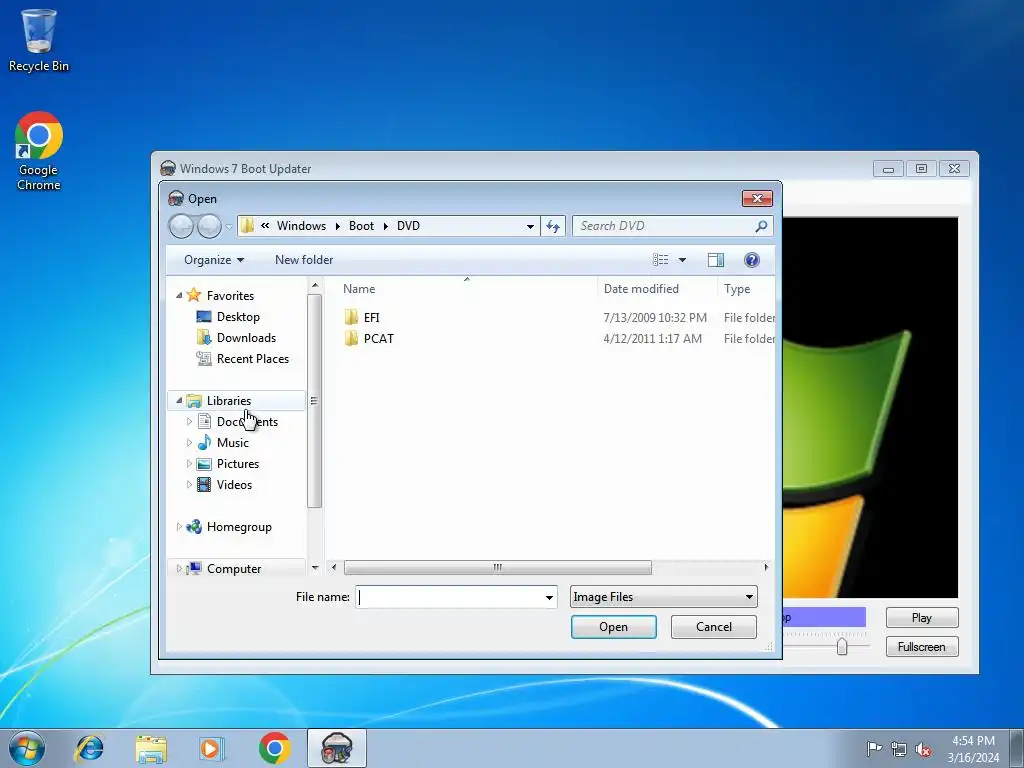Click the Forward navigation arrow in Open dialog
The width and height of the screenshot is (1024, 768).
[209, 227]
